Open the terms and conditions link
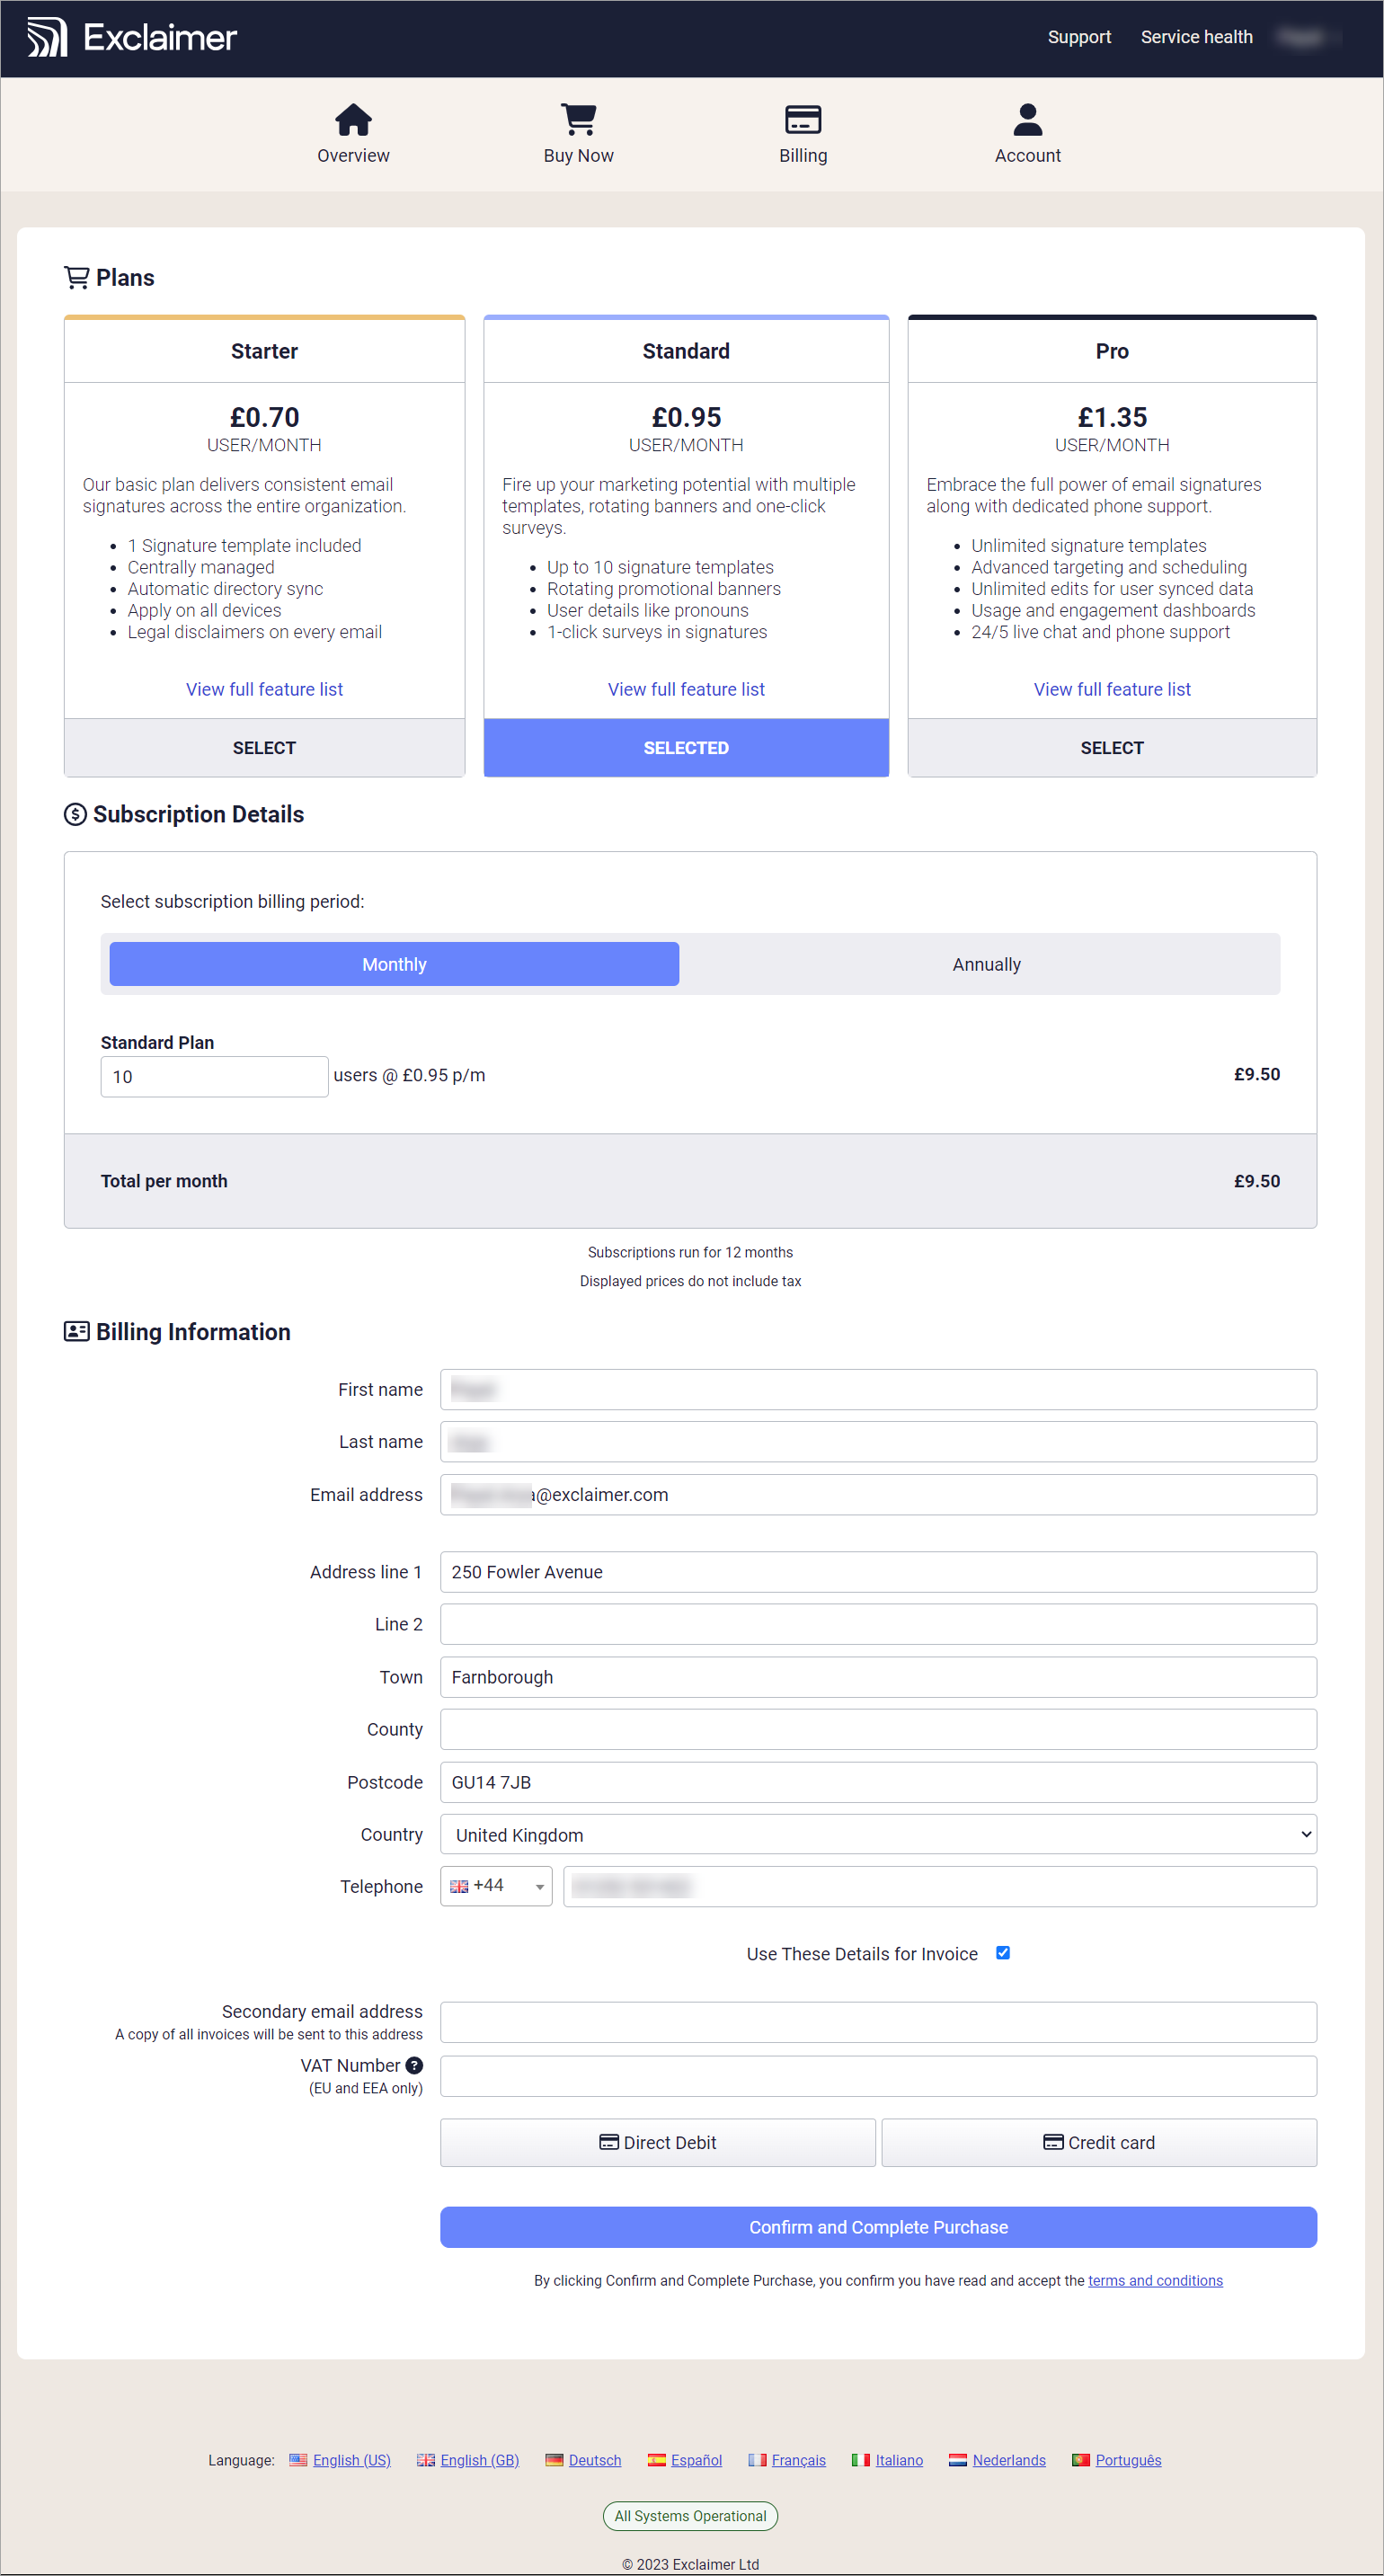 coord(1154,2280)
